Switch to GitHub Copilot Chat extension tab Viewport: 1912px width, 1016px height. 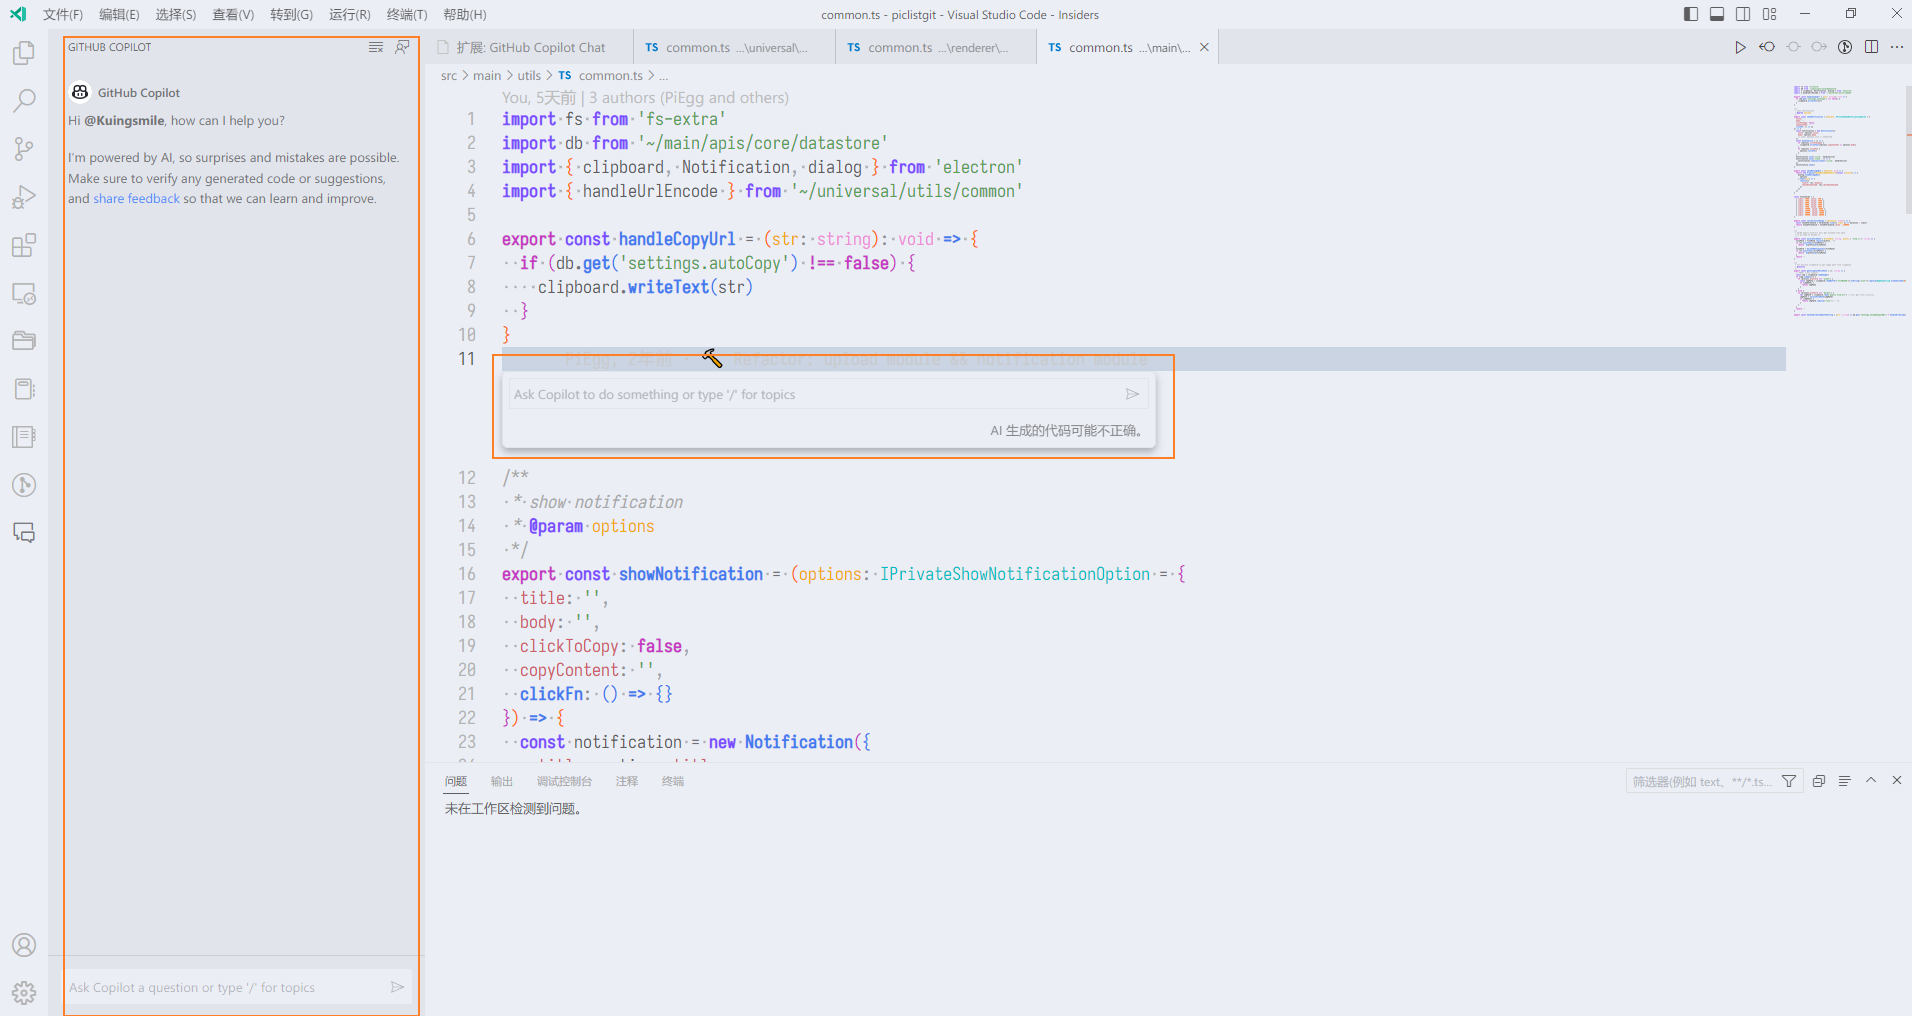(x=531, y=47)
